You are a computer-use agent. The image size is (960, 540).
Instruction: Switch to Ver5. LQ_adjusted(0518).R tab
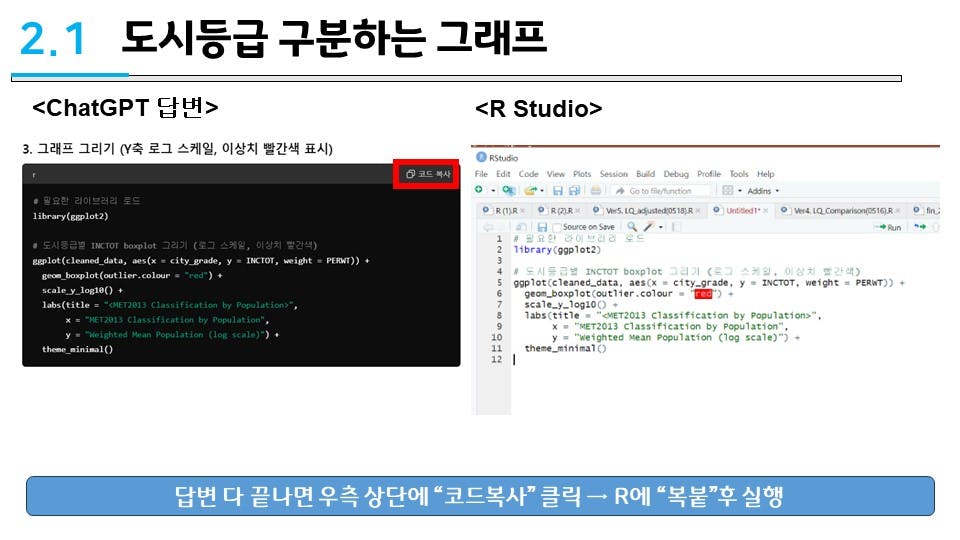[x=649, y=211]
